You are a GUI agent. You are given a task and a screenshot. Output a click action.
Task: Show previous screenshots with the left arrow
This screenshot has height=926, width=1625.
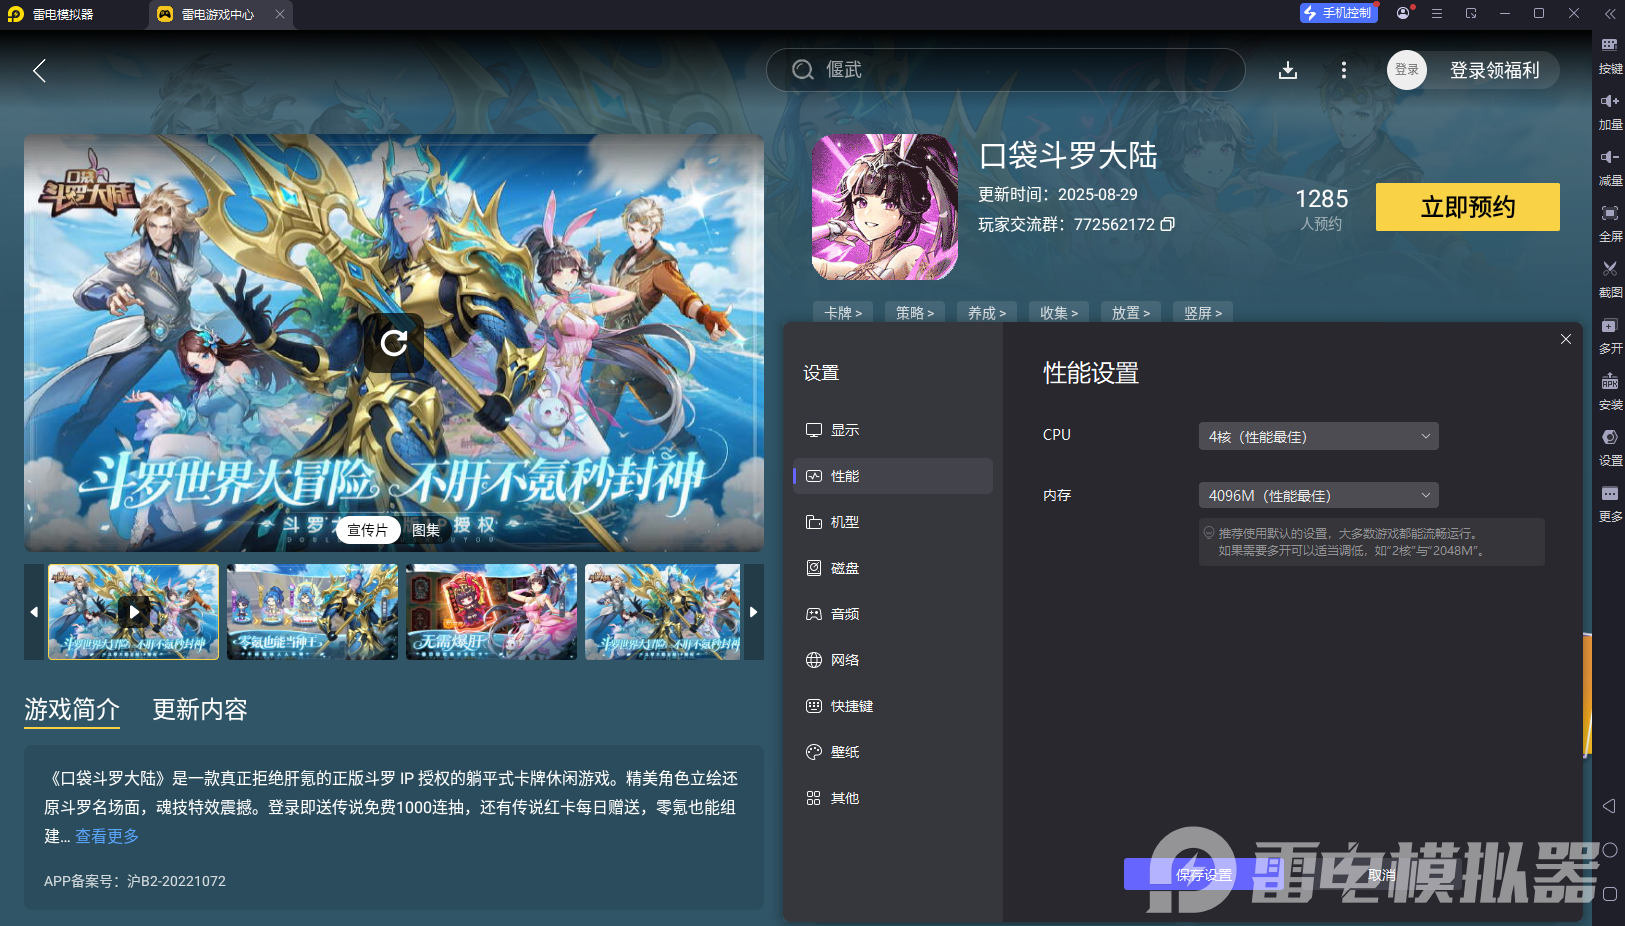point(34,612)
